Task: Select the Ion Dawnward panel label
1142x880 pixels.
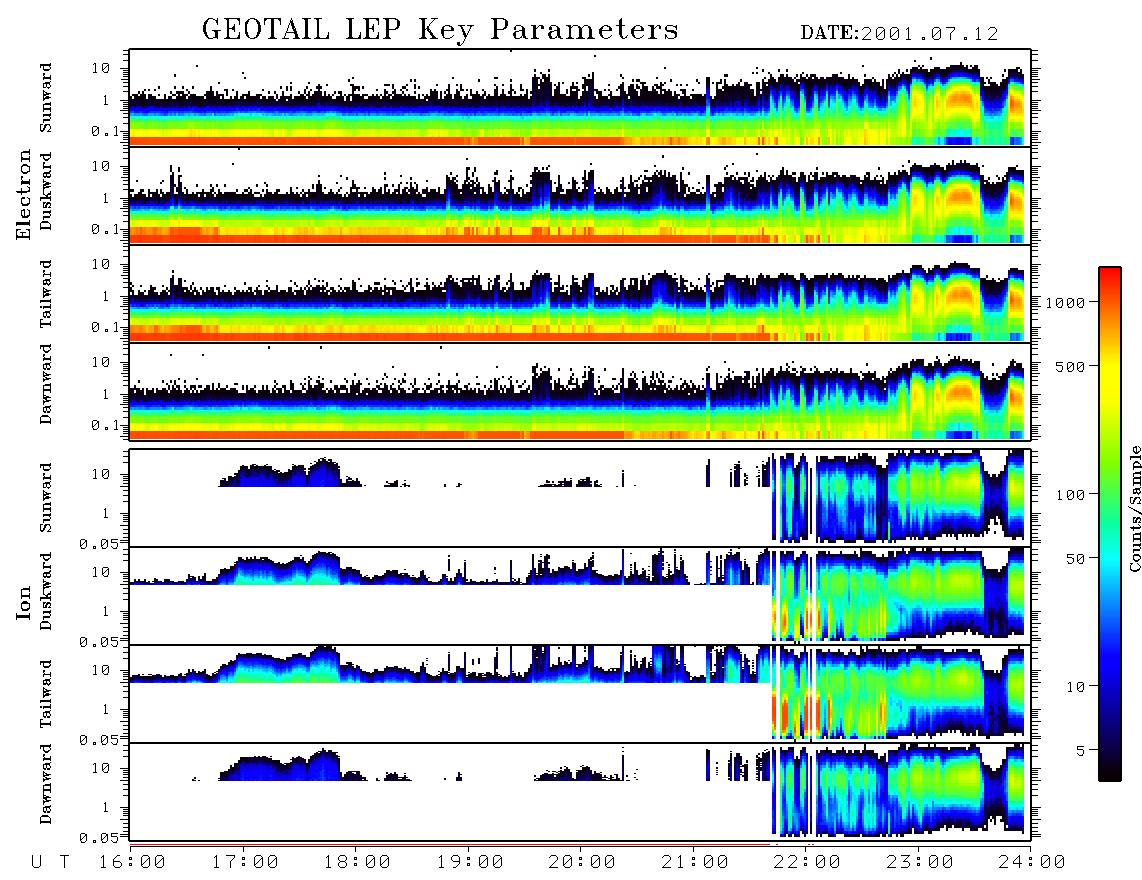Action: pos(46,784)
